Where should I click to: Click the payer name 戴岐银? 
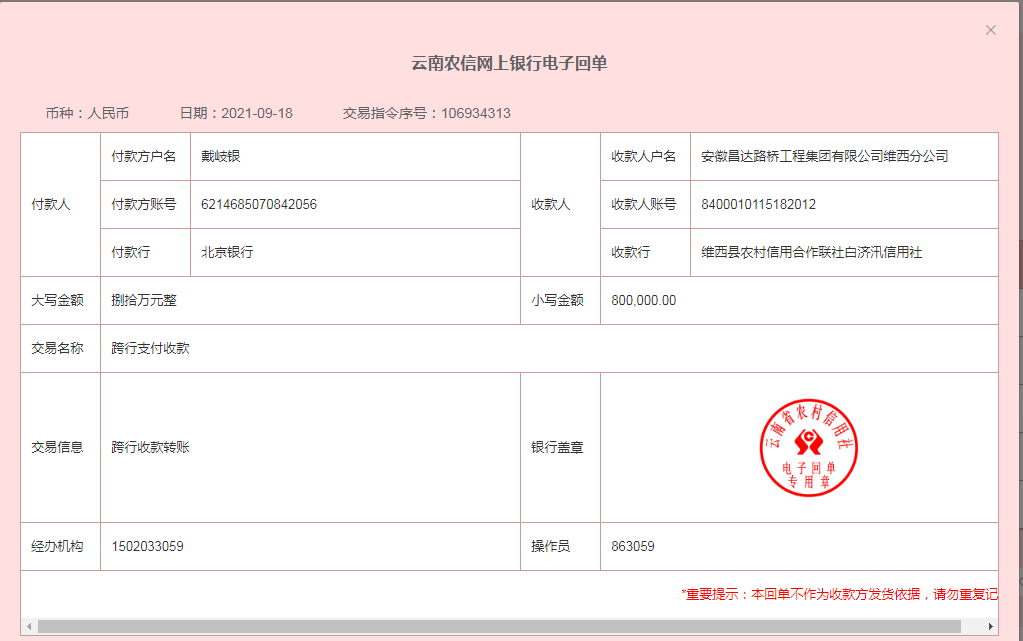[221, 157]
